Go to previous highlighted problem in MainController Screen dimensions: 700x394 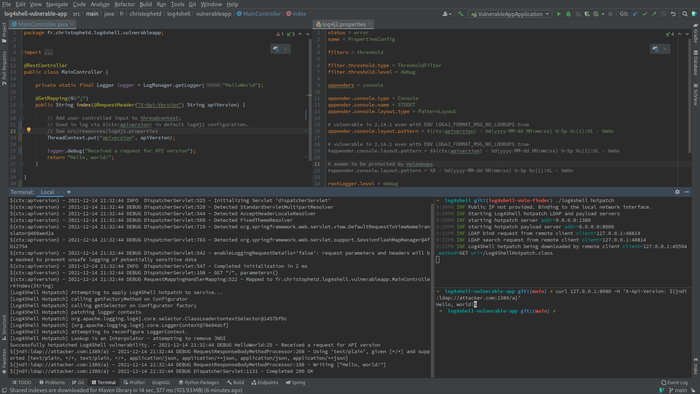300,34
